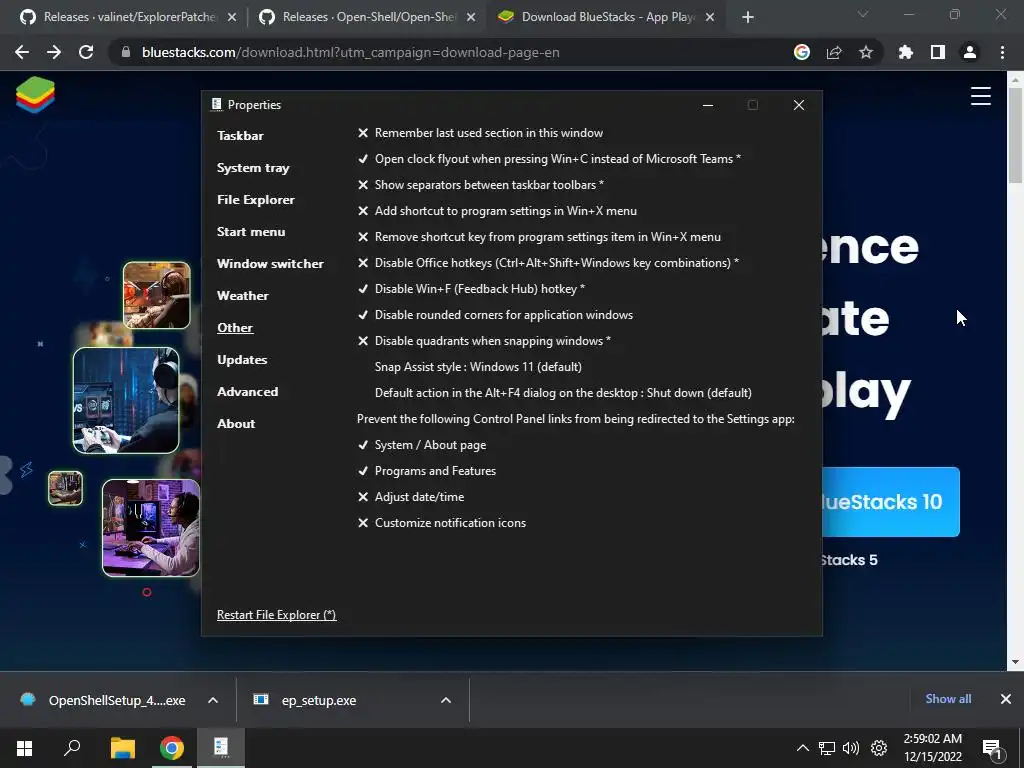This screenshot has height=768, width=1024.
Task: Expand ep_setup.exe download options chevron
Action: click(446, 700)
